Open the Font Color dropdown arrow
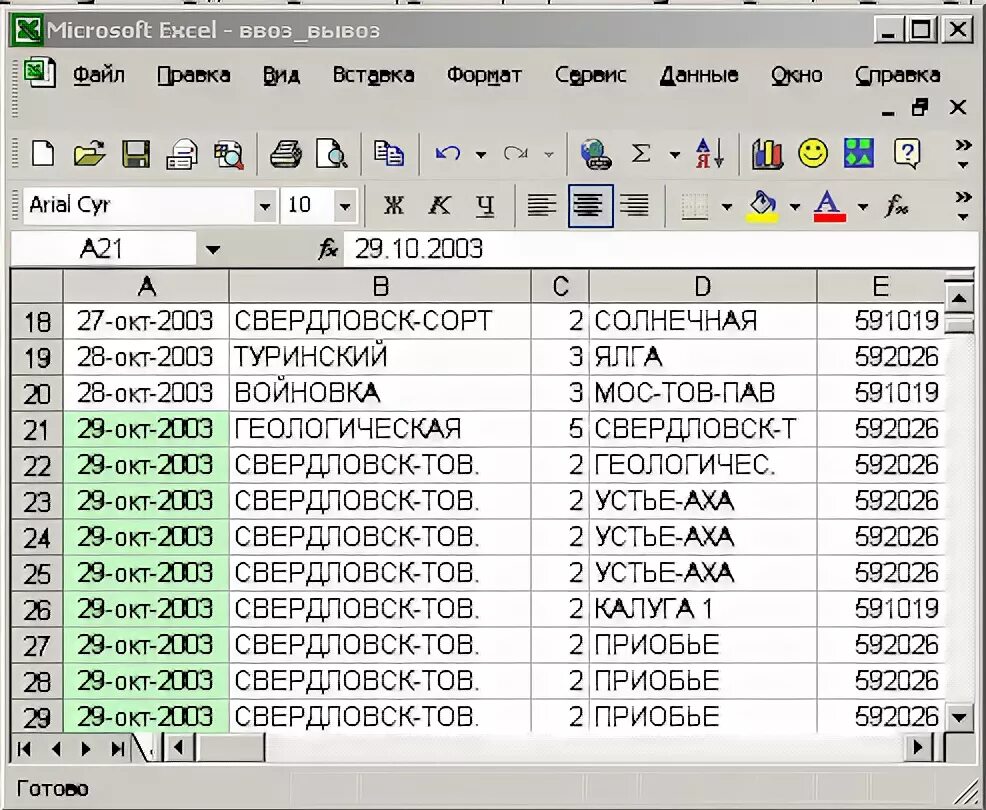This screenshot has width=986, height=810. coord(863,206)
